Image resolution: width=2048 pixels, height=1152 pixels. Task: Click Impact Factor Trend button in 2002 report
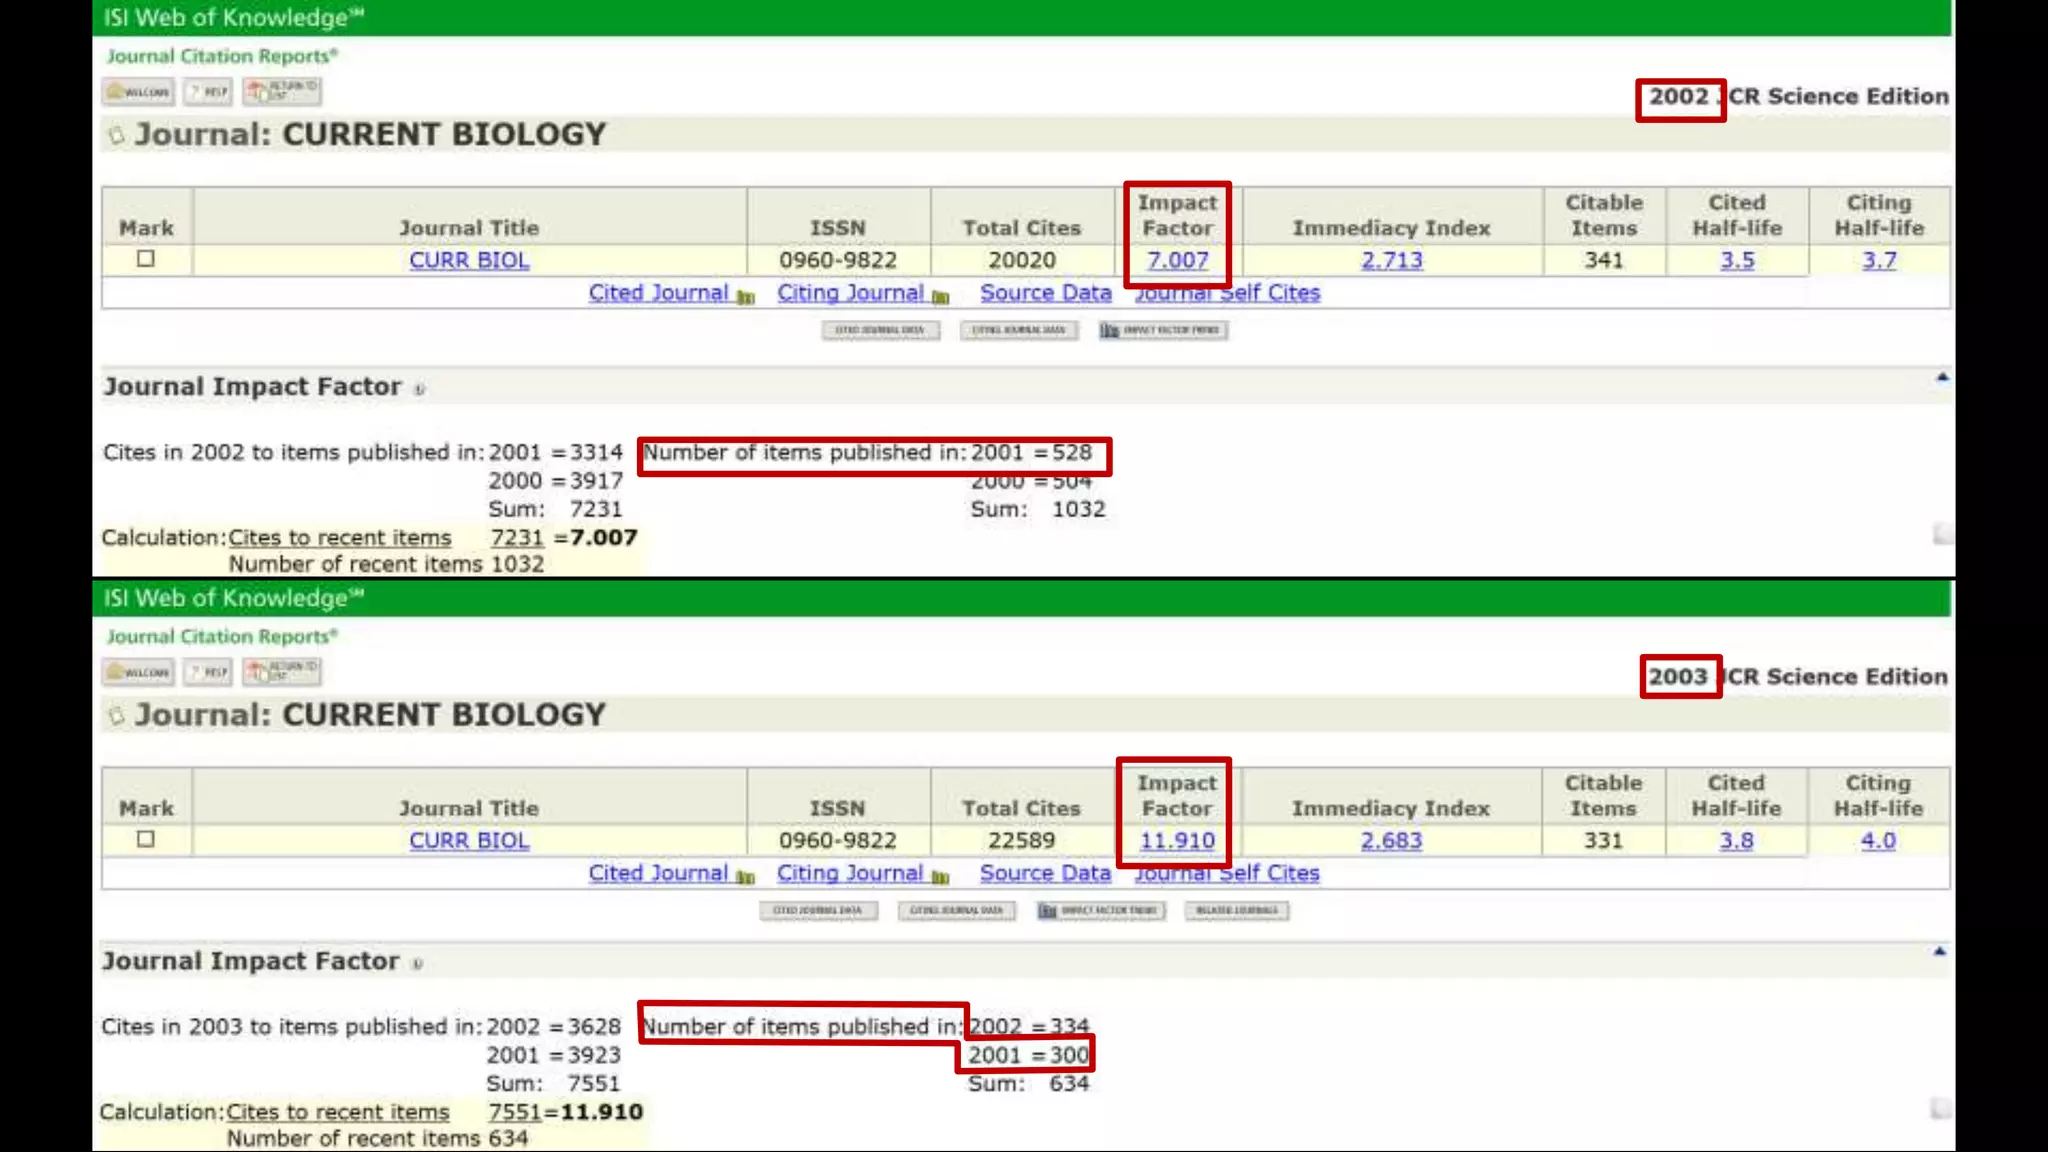(x=1163, y=330)
